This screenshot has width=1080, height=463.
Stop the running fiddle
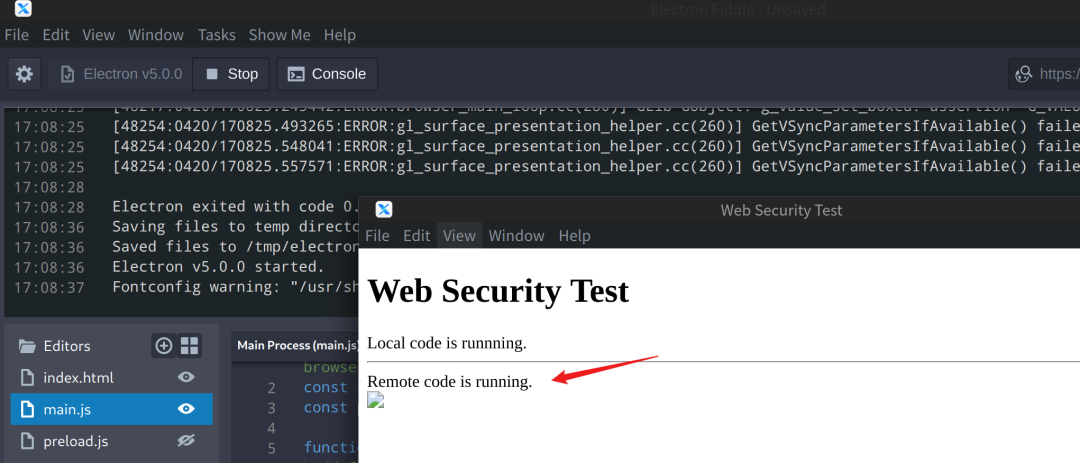pyautogui.click(x=231, y=74)
